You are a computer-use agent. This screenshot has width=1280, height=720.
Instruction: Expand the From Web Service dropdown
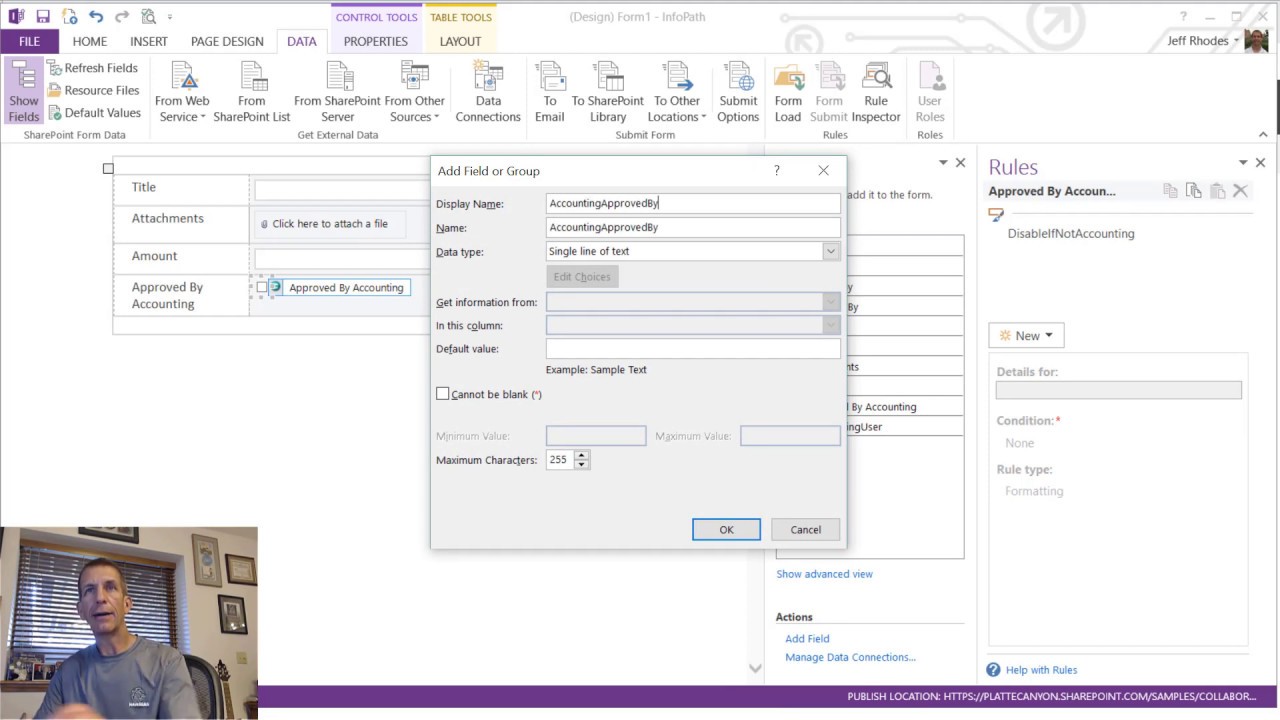pyautogui.click(x=182, y=92)
